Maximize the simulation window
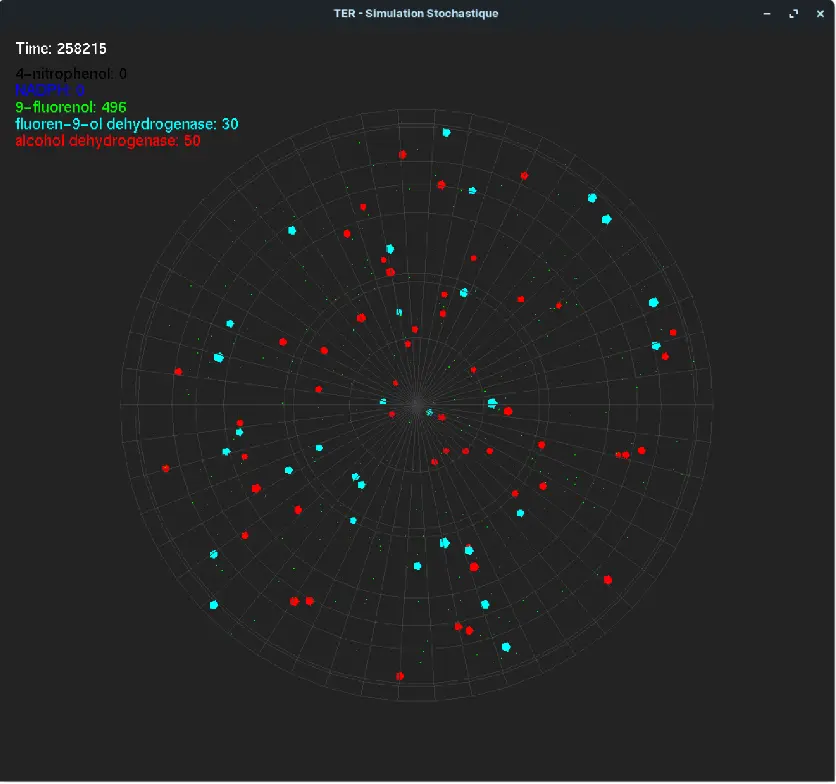The image size is (836, 784). tap(793, 13)
